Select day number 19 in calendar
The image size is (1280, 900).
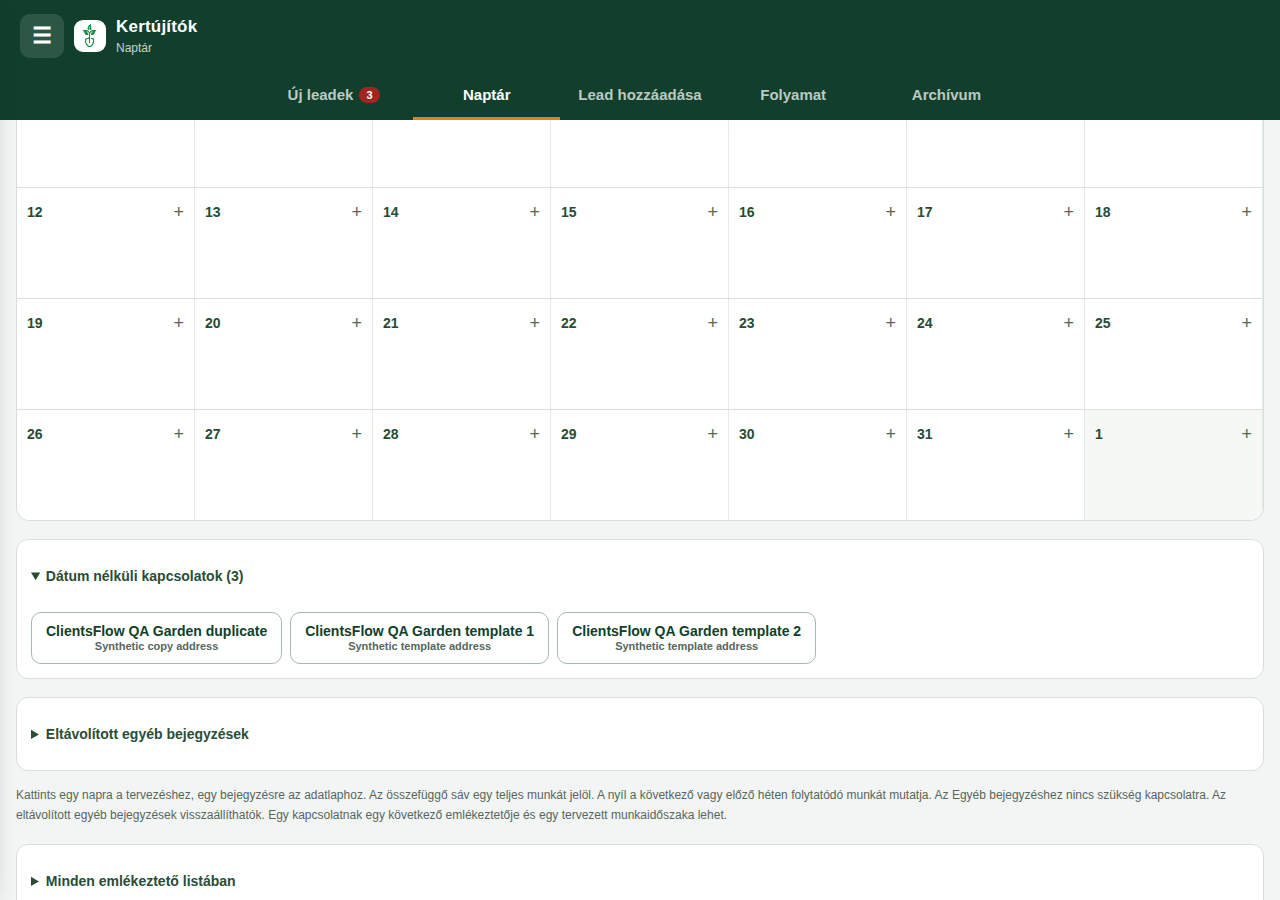tap(35, 323)
